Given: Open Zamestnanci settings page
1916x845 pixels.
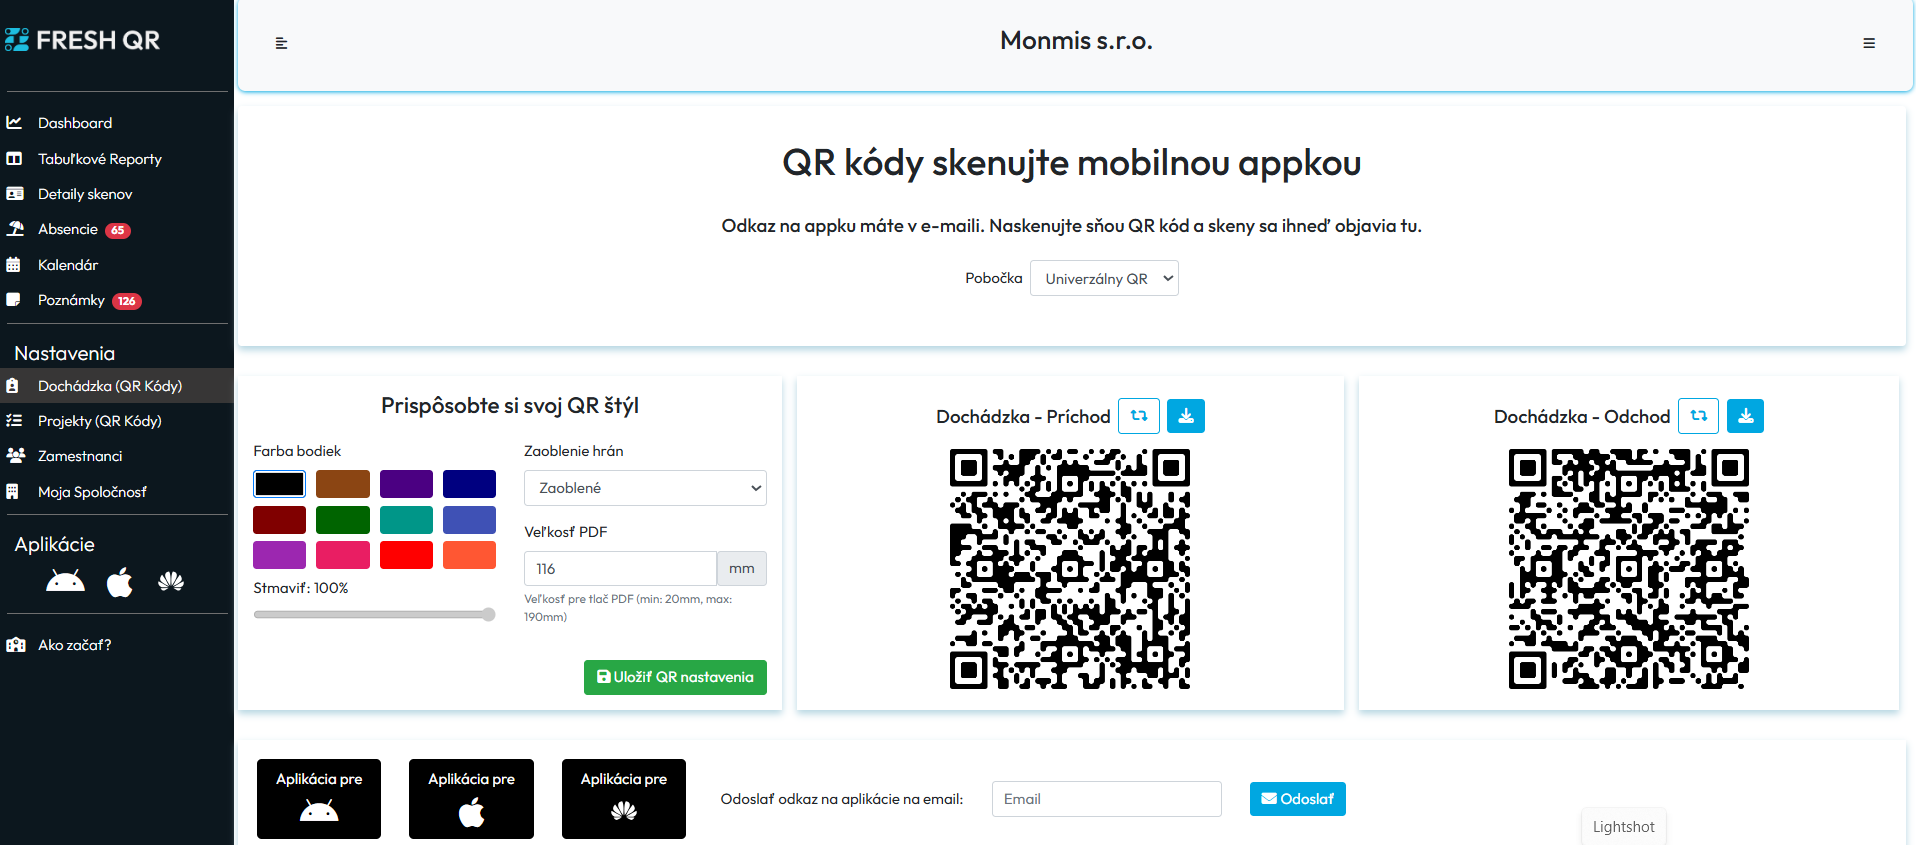Looking at the screenshot, I should 80,456.
